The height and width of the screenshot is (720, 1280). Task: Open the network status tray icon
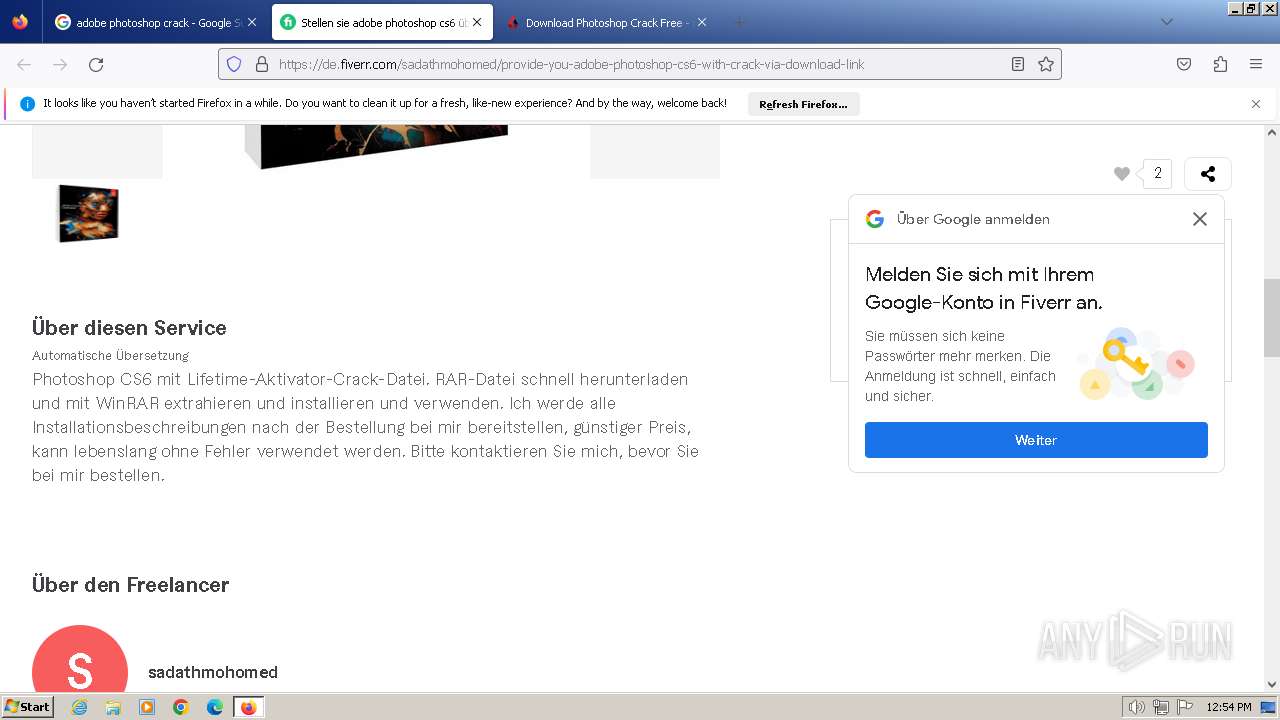(1161, 707)
